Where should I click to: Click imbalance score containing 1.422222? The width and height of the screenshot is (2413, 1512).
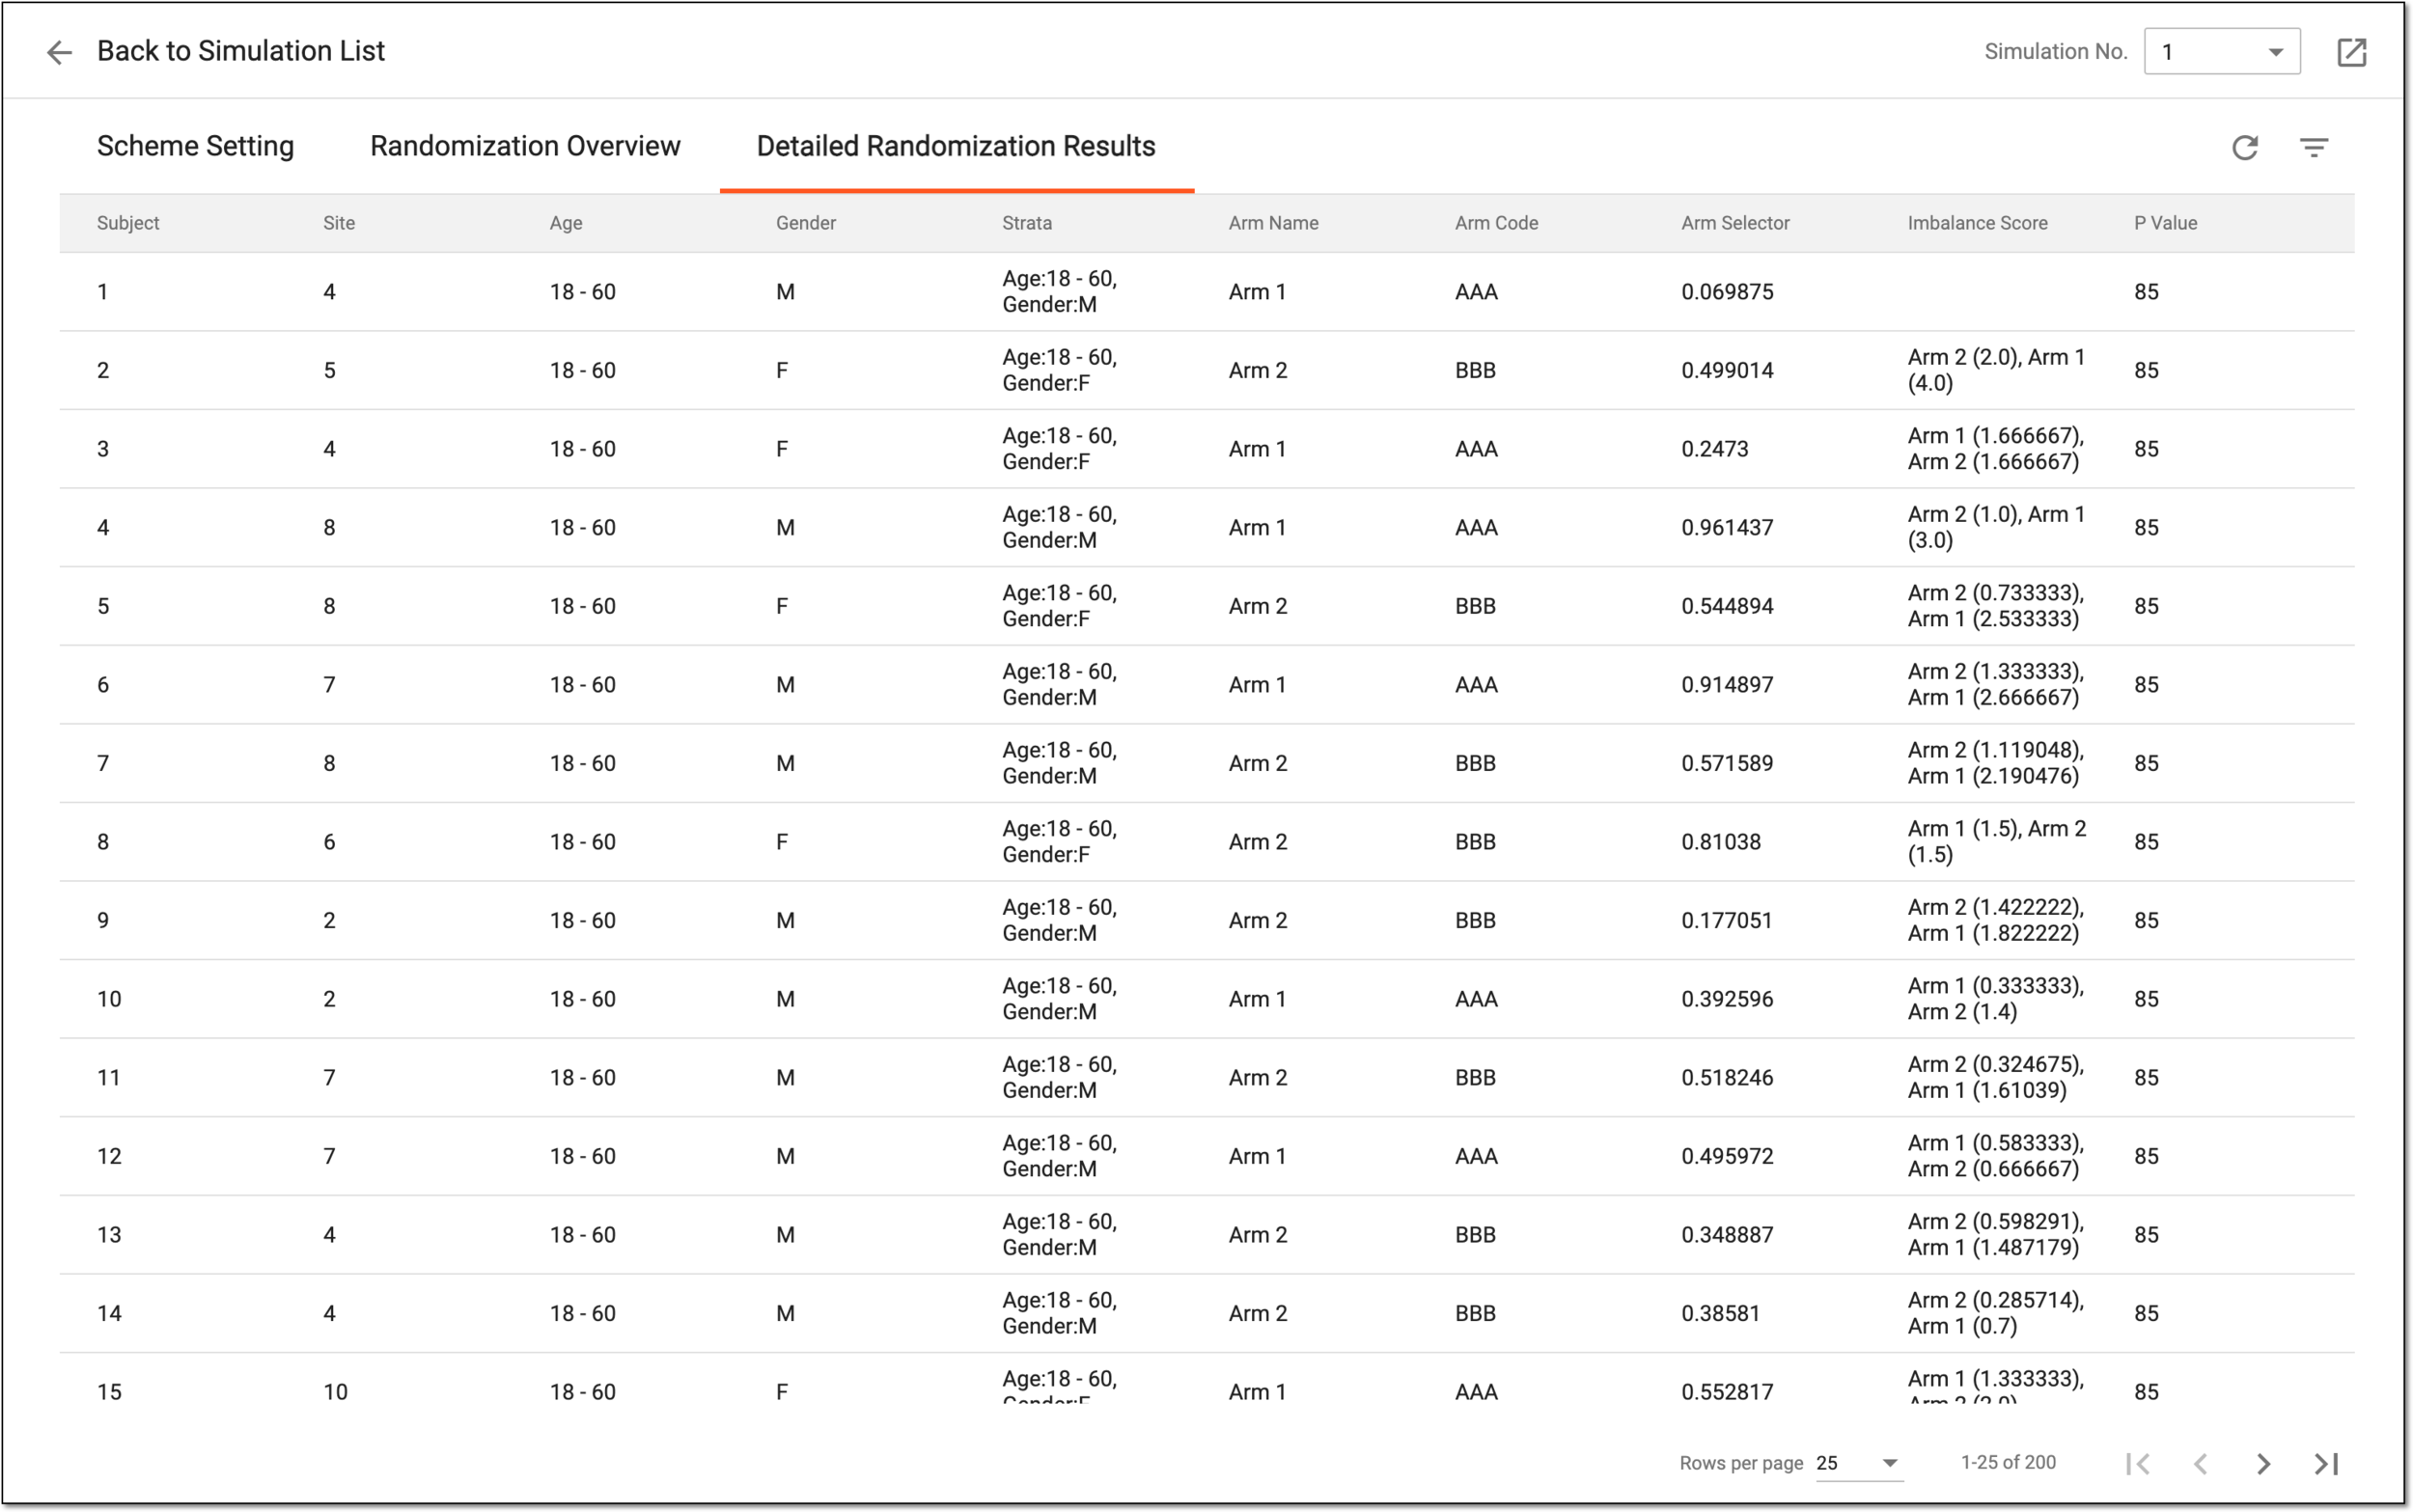pos(1995,920)
